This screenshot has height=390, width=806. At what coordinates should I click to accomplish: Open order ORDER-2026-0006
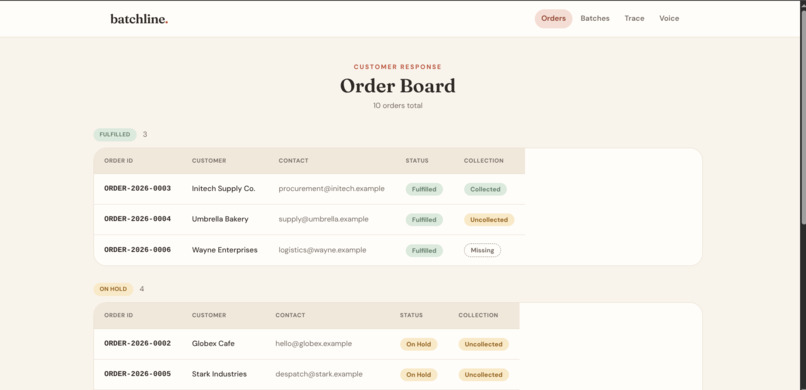(x=137, y=250)
